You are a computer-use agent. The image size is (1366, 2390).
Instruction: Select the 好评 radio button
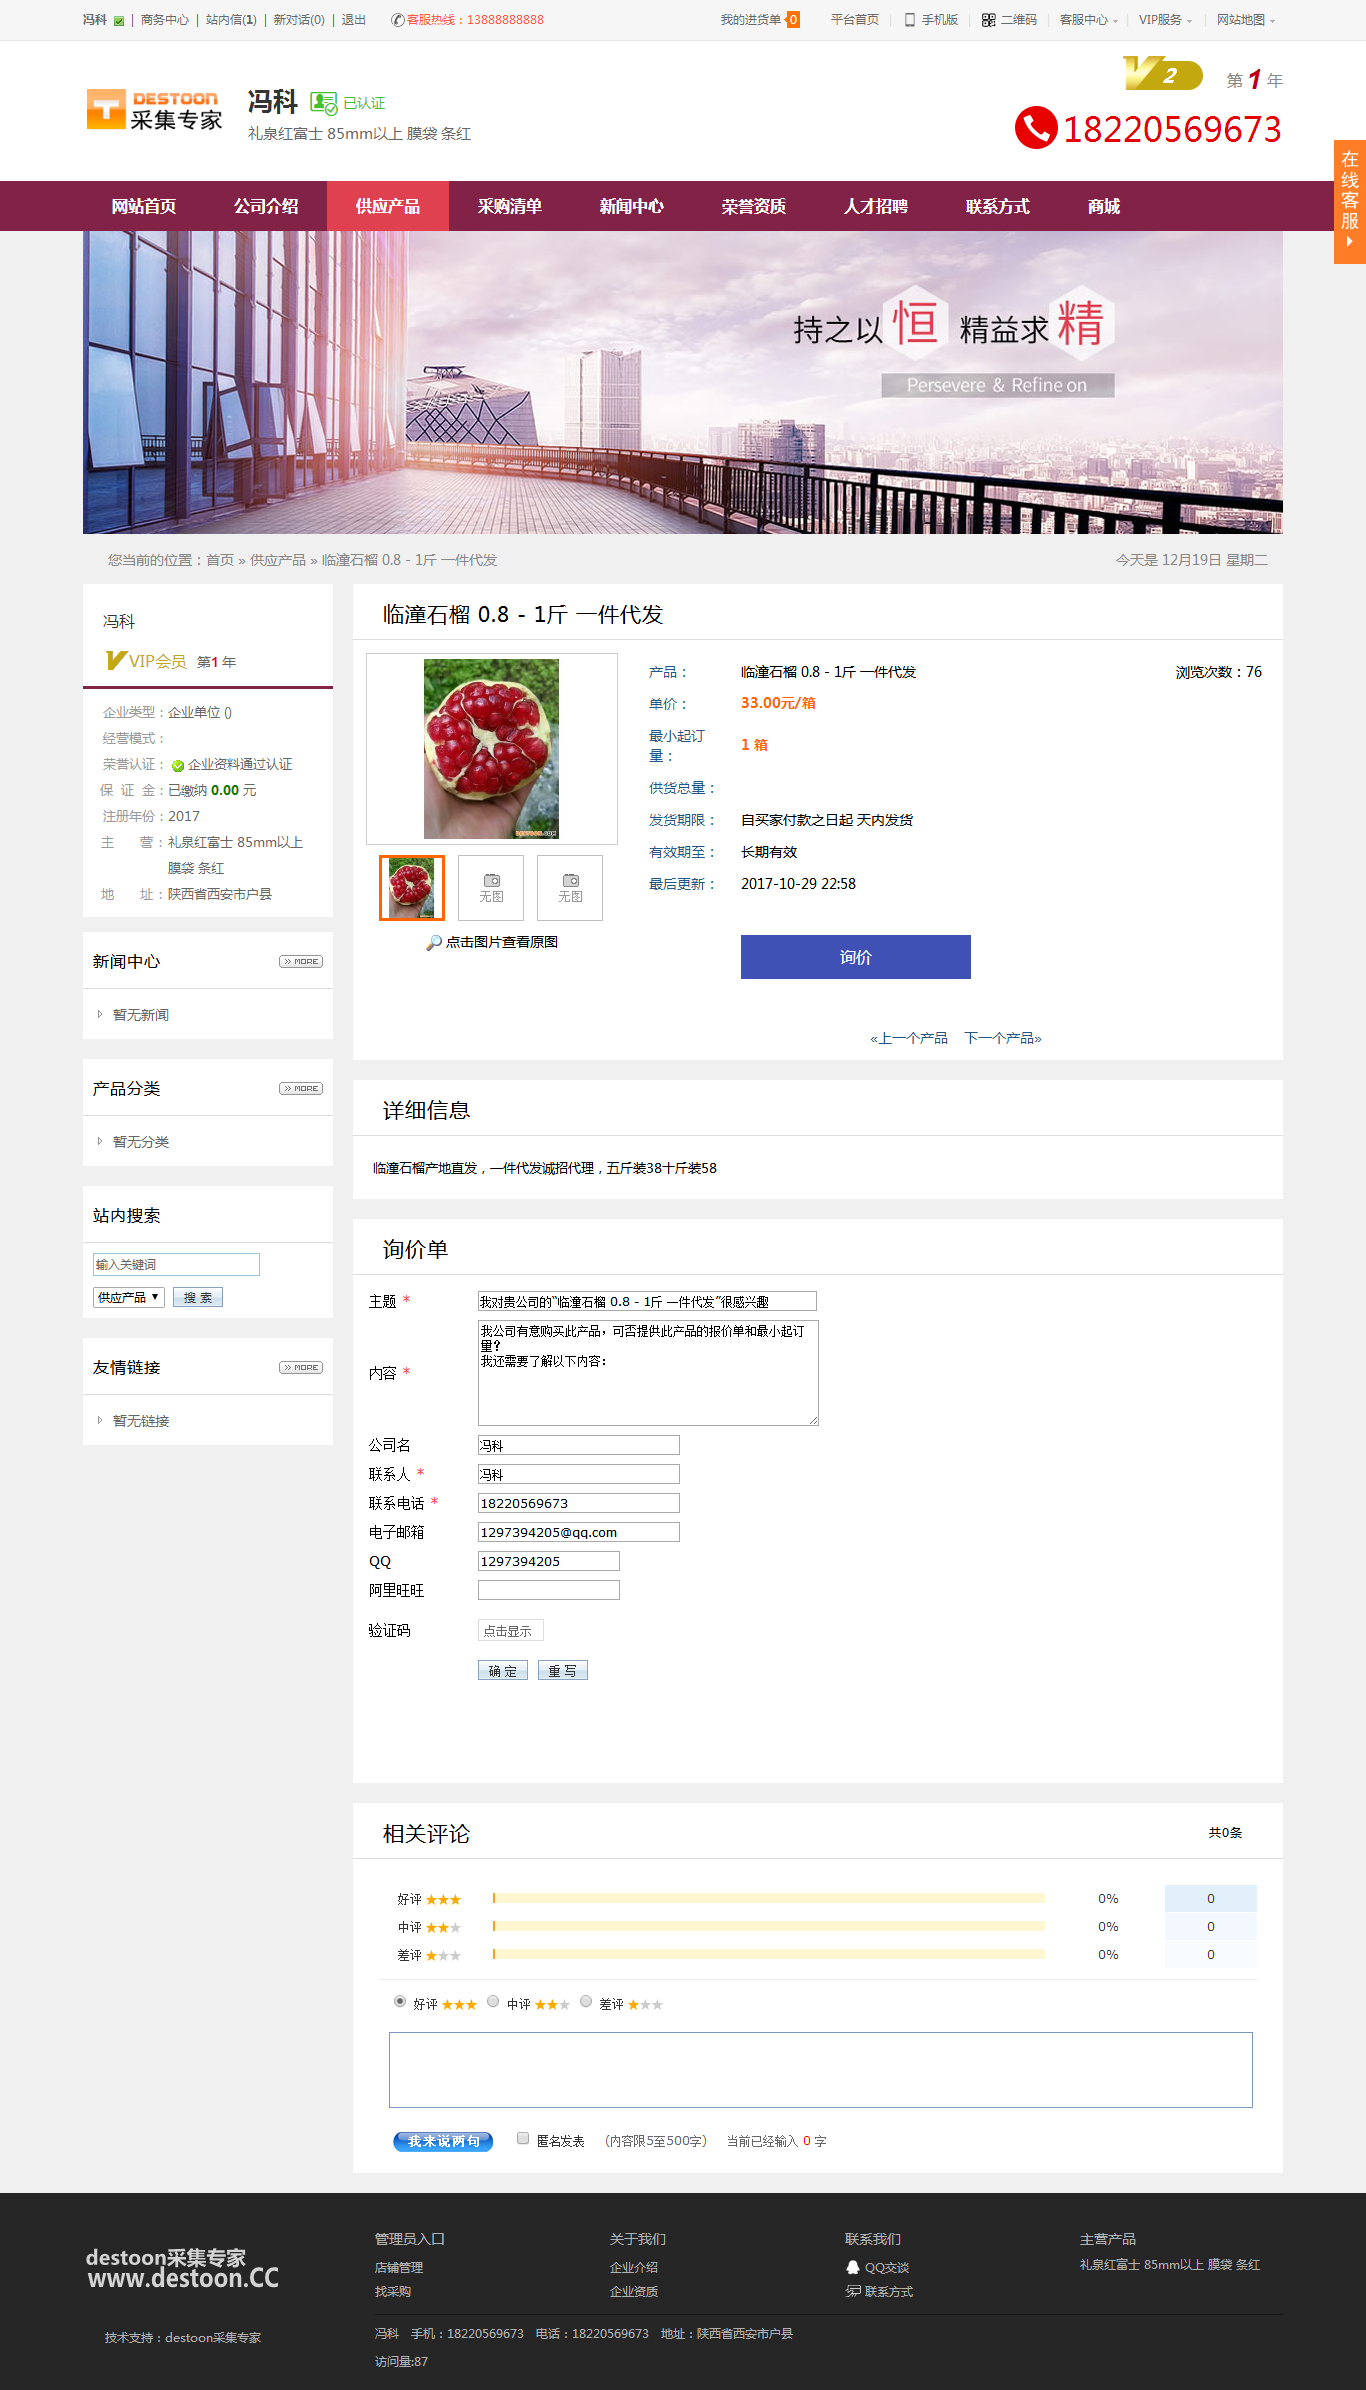[400, 2001]
